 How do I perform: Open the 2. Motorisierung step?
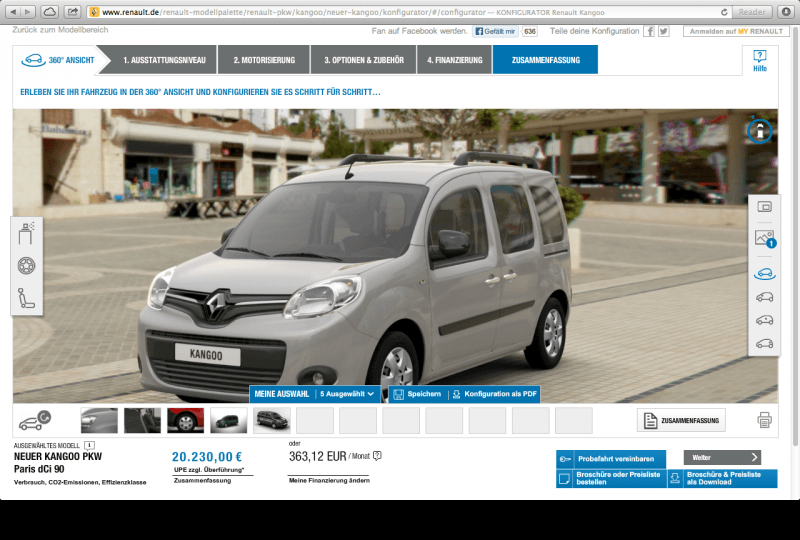pos(264,60)
